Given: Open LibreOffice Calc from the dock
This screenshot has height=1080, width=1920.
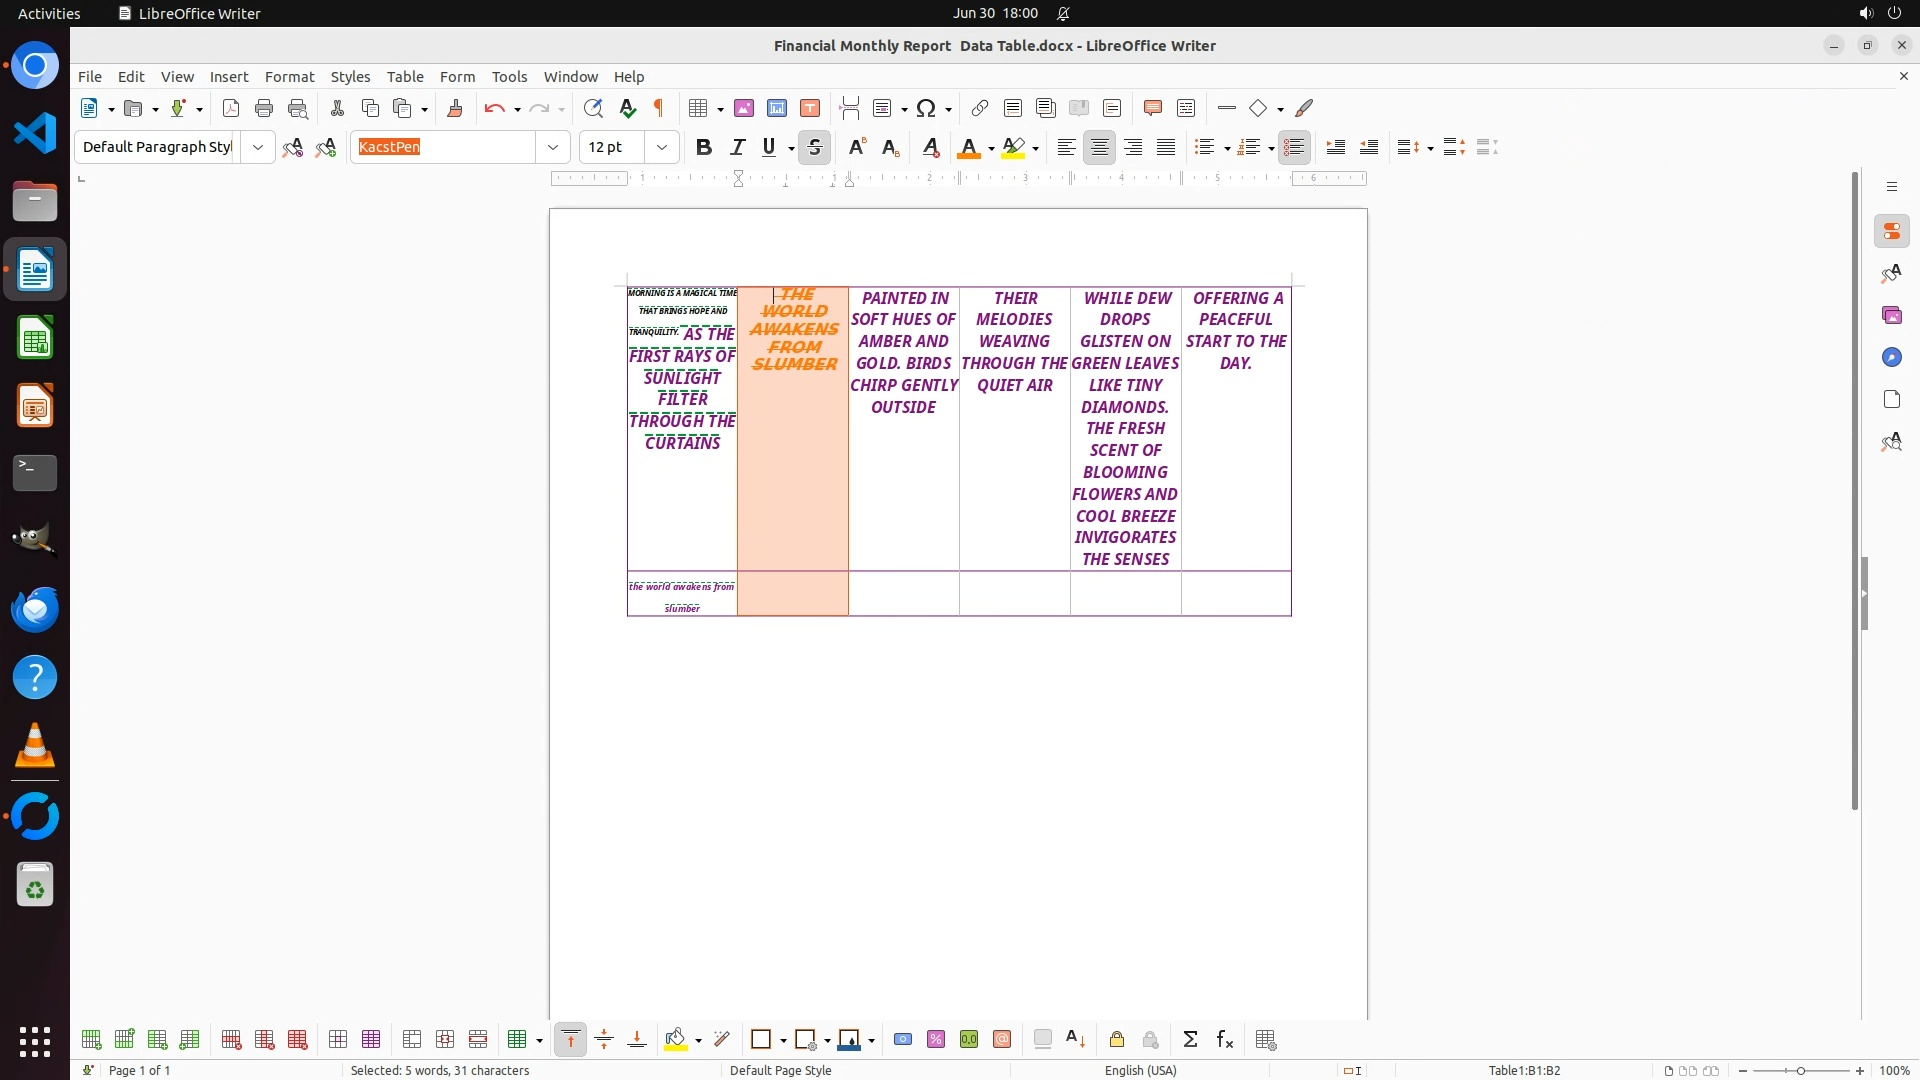Looking at the screenshot, I should click(35, 338).
